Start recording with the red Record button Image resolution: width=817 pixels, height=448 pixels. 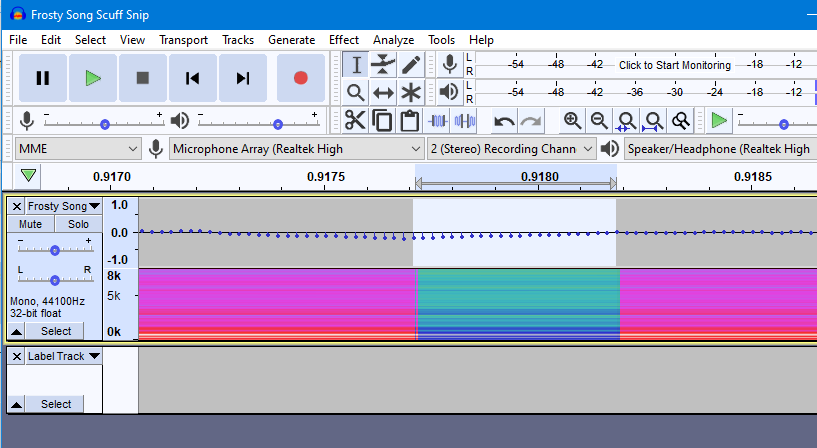coord(301,78)
